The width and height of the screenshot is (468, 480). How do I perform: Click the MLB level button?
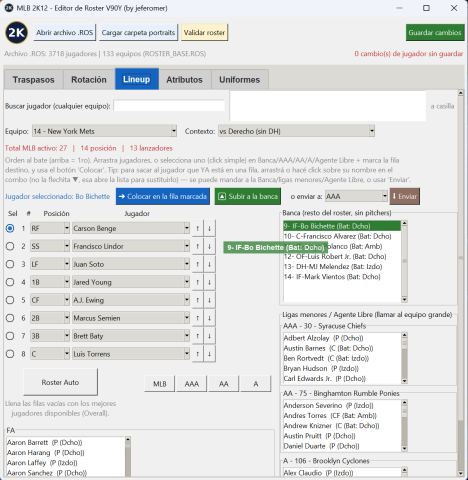(160, 384)
